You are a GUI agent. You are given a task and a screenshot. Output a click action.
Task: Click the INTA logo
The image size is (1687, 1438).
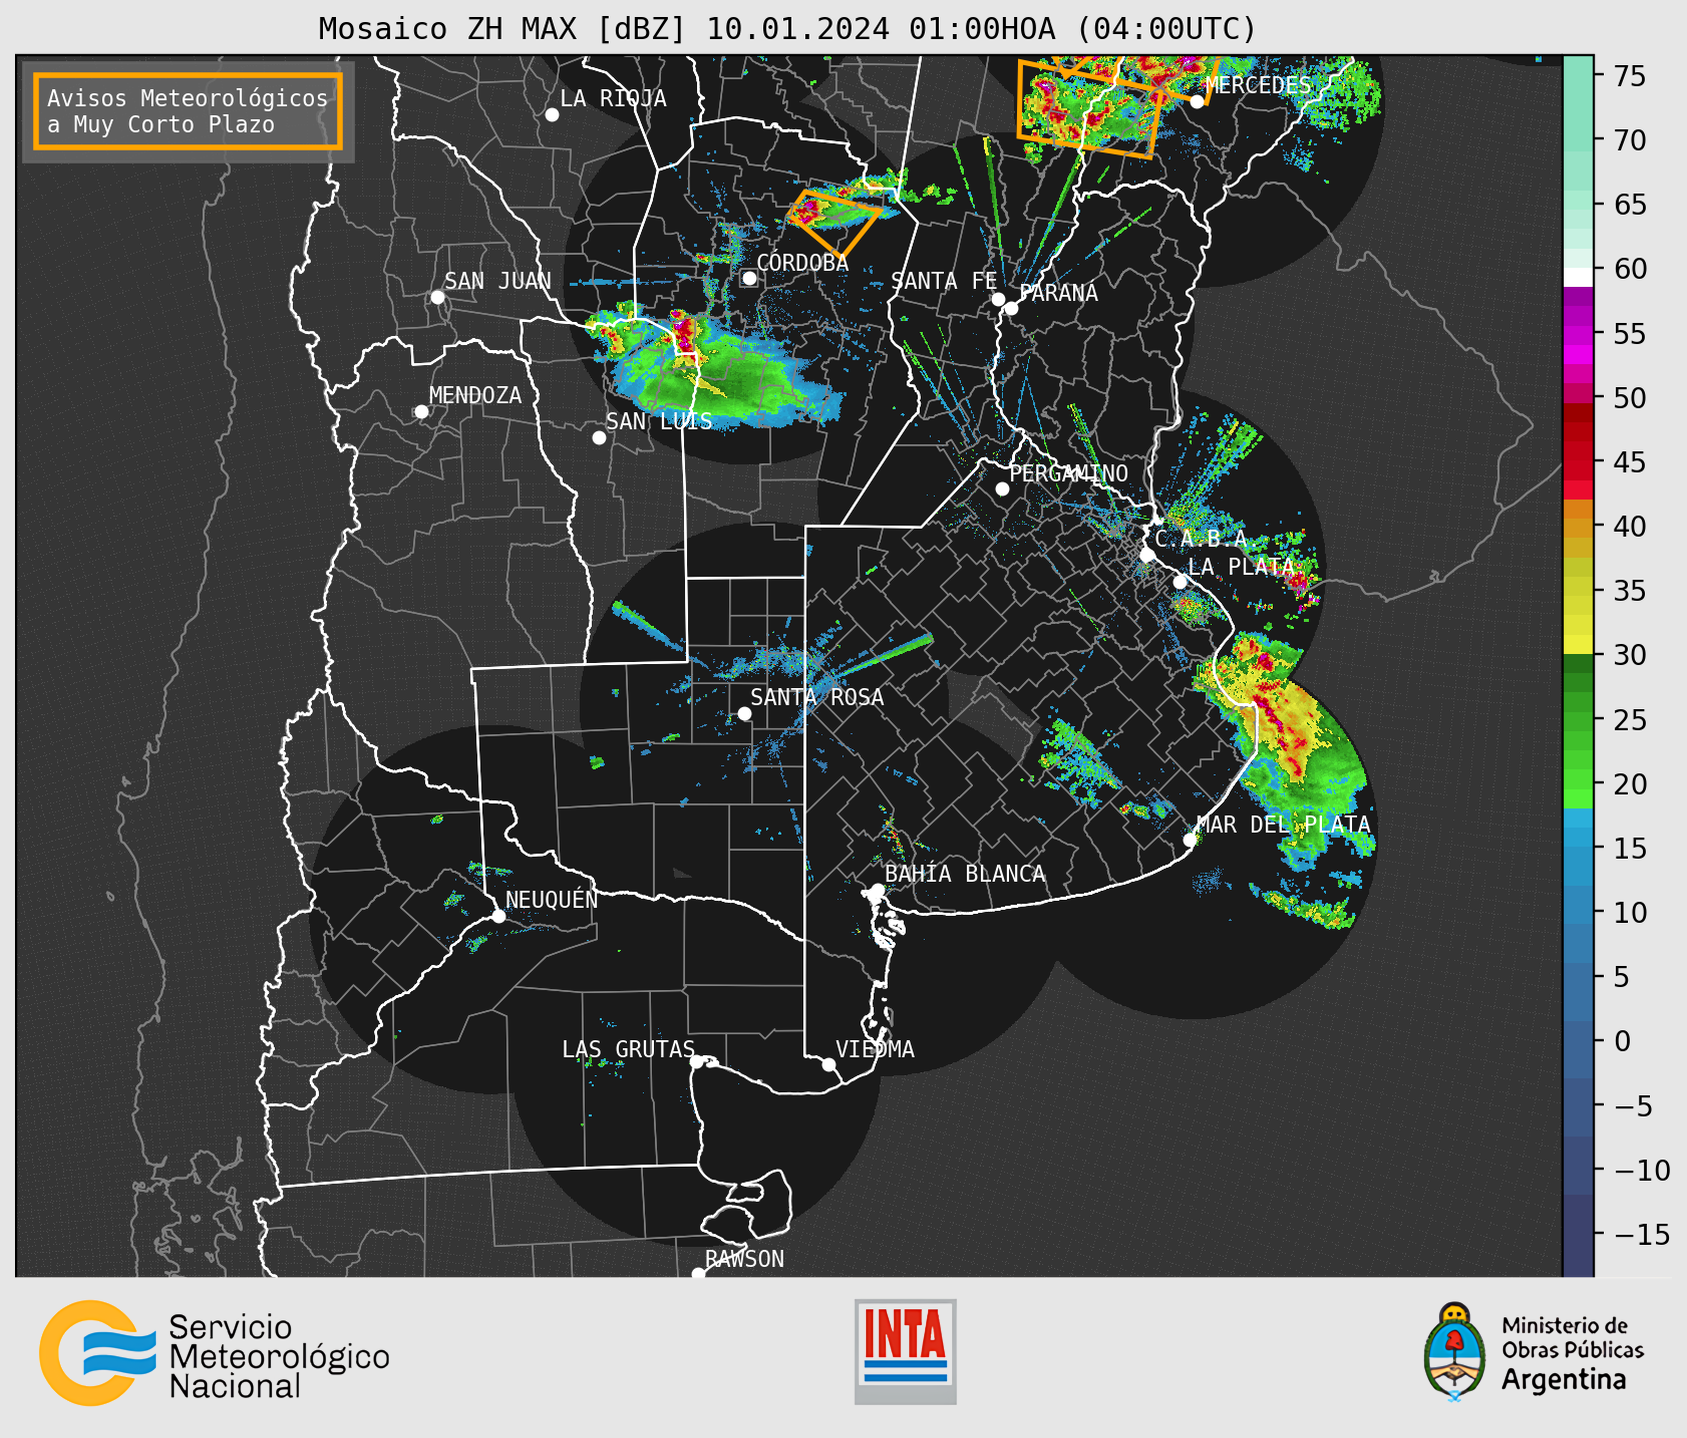click(x=905, y=1351)
